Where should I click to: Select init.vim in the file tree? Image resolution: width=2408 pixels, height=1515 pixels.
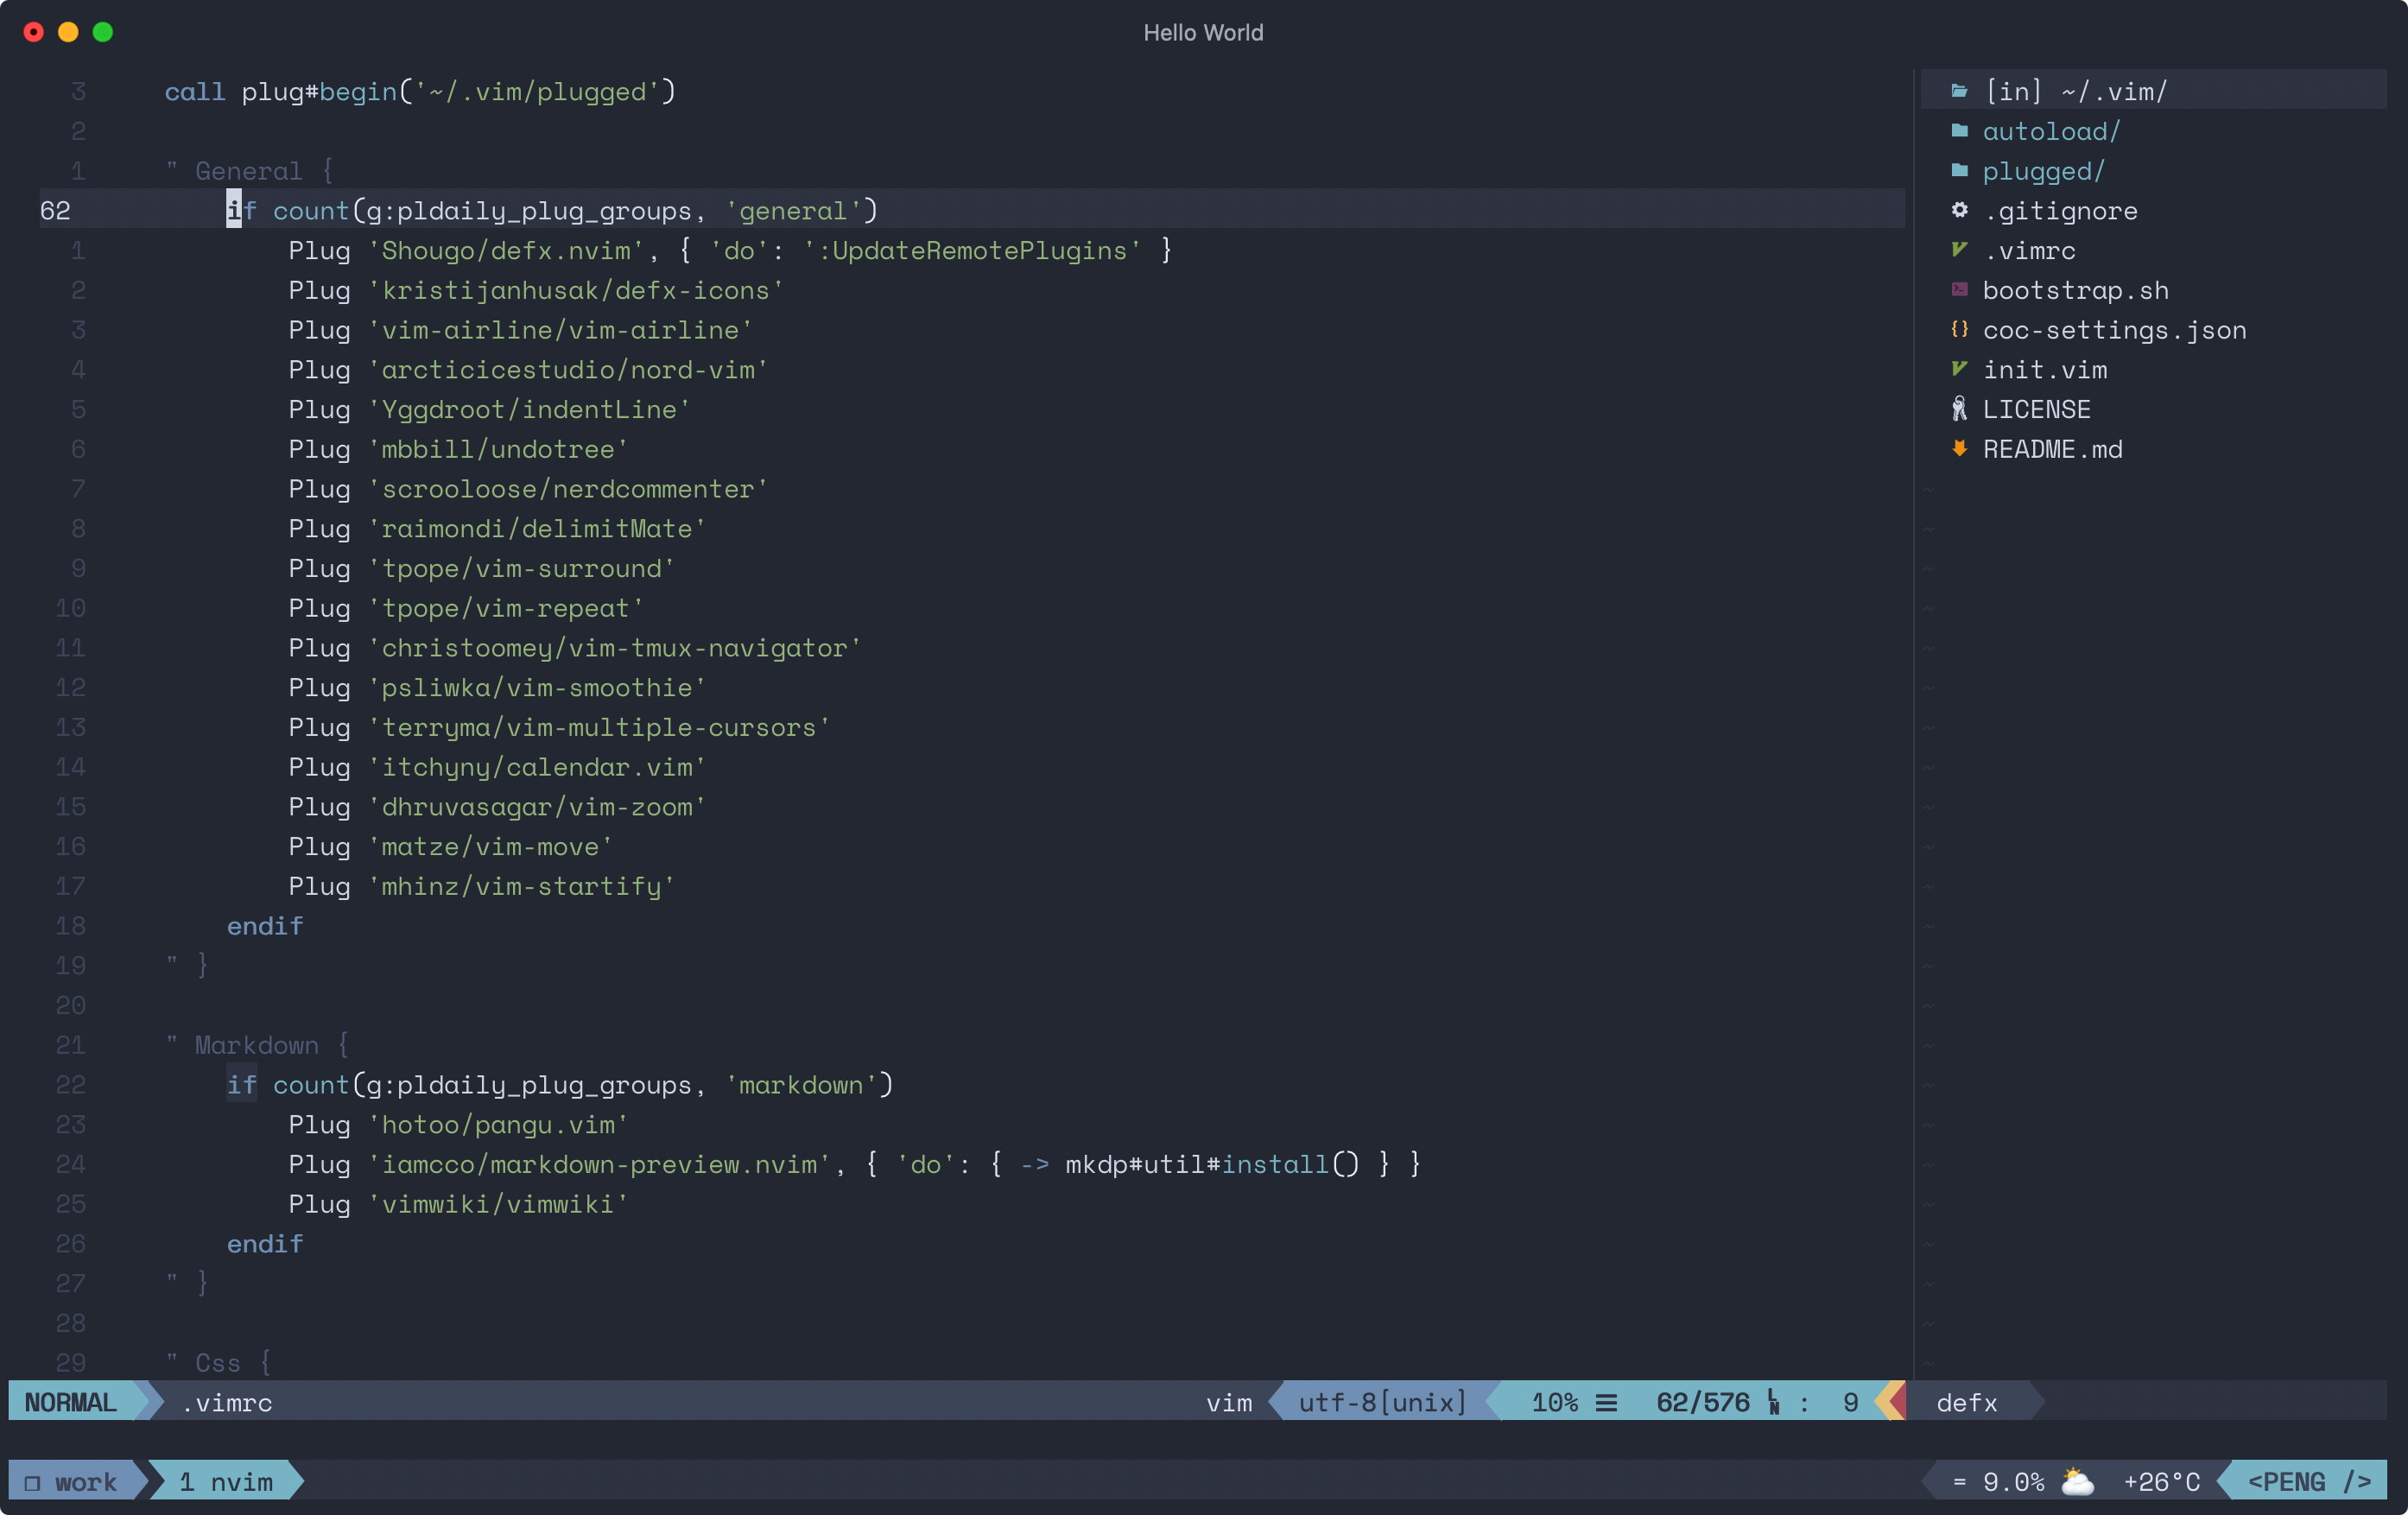(x=2044, y=370)
